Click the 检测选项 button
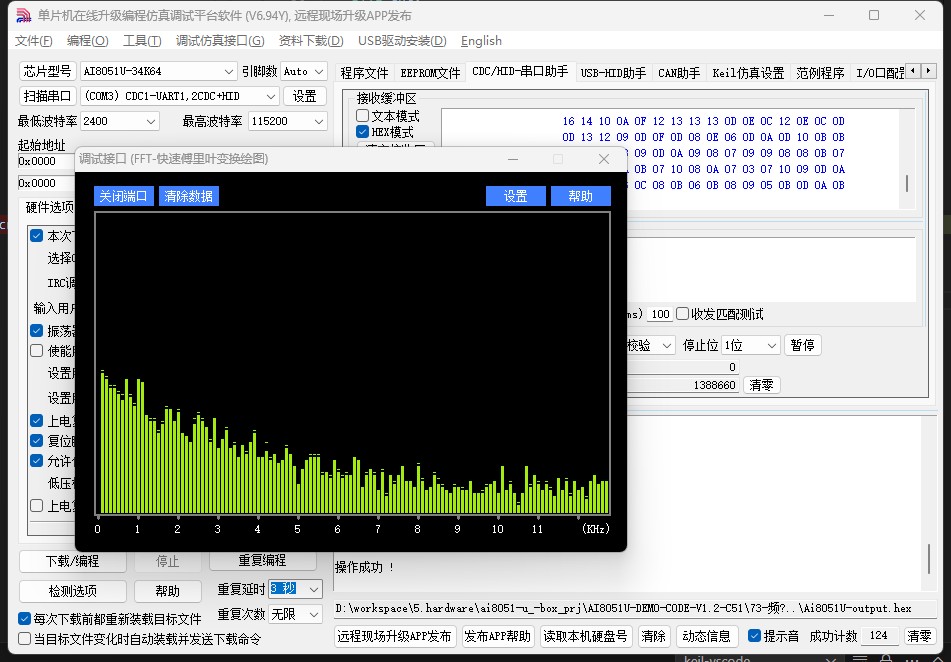The height and width of the screenshot is (662, 951). pyautogui.click(x=73, y=591)
